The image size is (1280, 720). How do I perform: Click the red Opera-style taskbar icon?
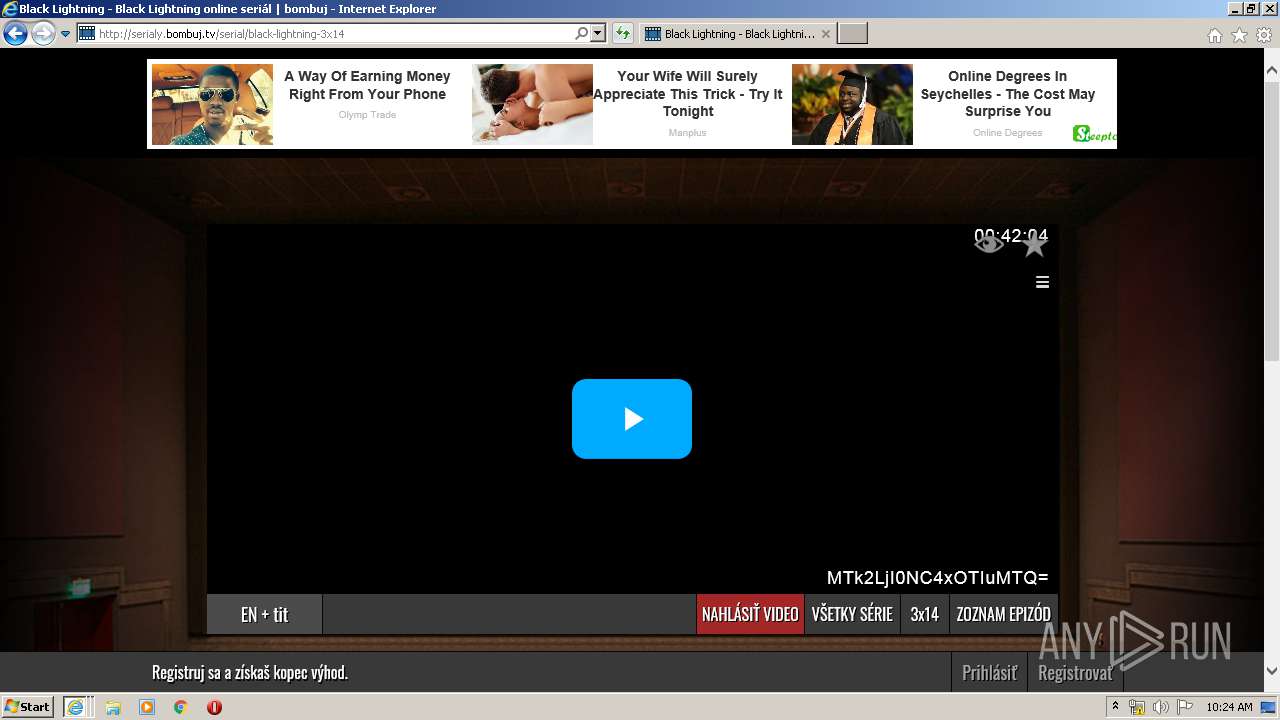point(214,707)
